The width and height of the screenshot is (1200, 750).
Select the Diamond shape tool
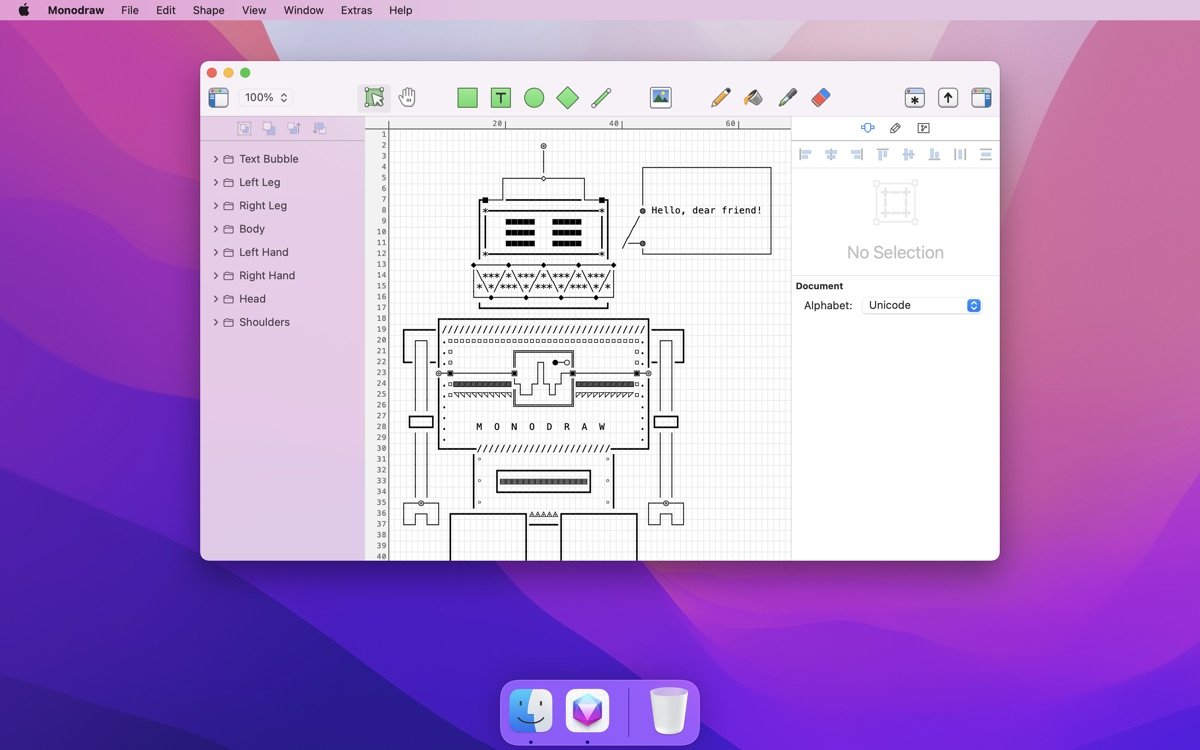point(567,97)
